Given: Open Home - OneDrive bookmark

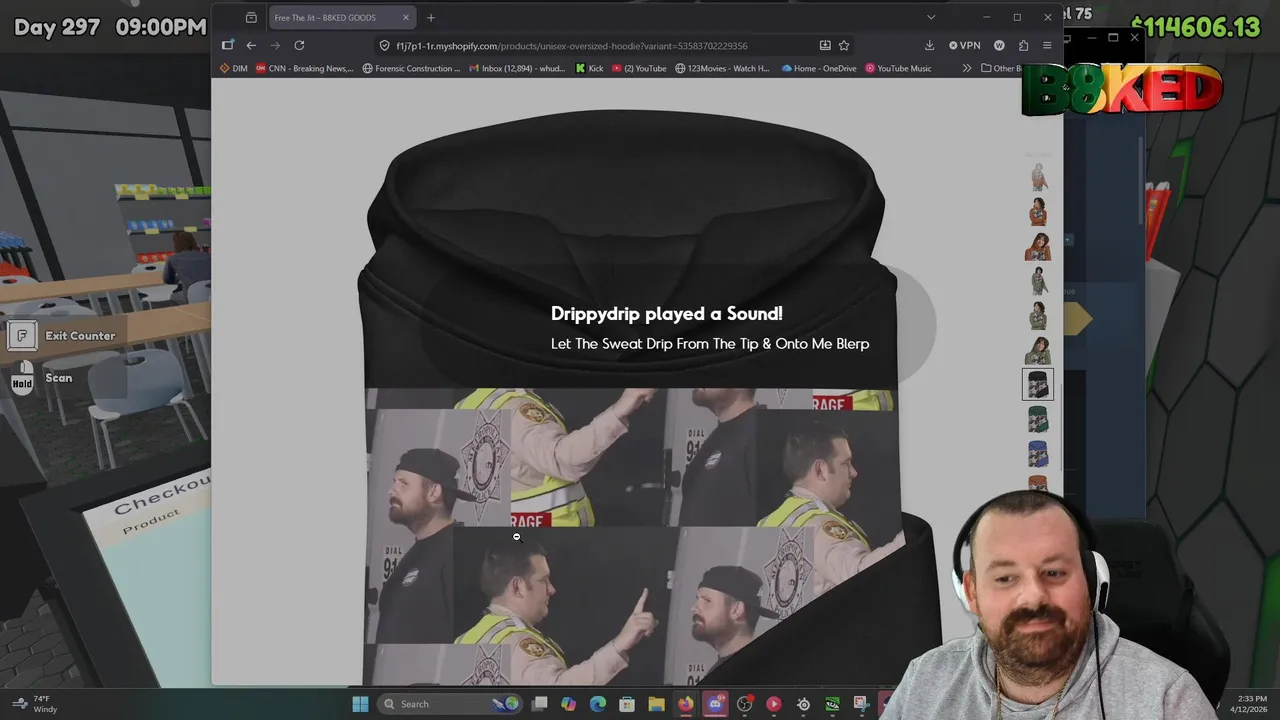Looking at the screenshot, I should 819,68.
